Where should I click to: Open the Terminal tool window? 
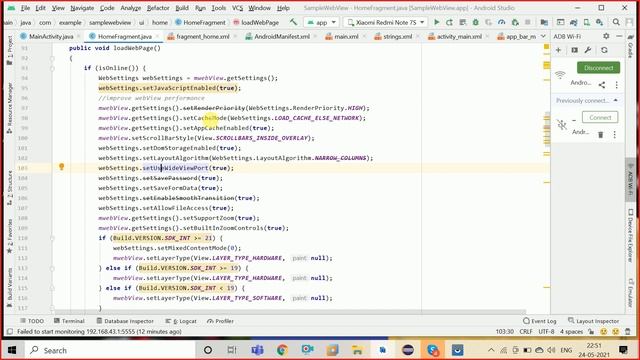point(69,321)
